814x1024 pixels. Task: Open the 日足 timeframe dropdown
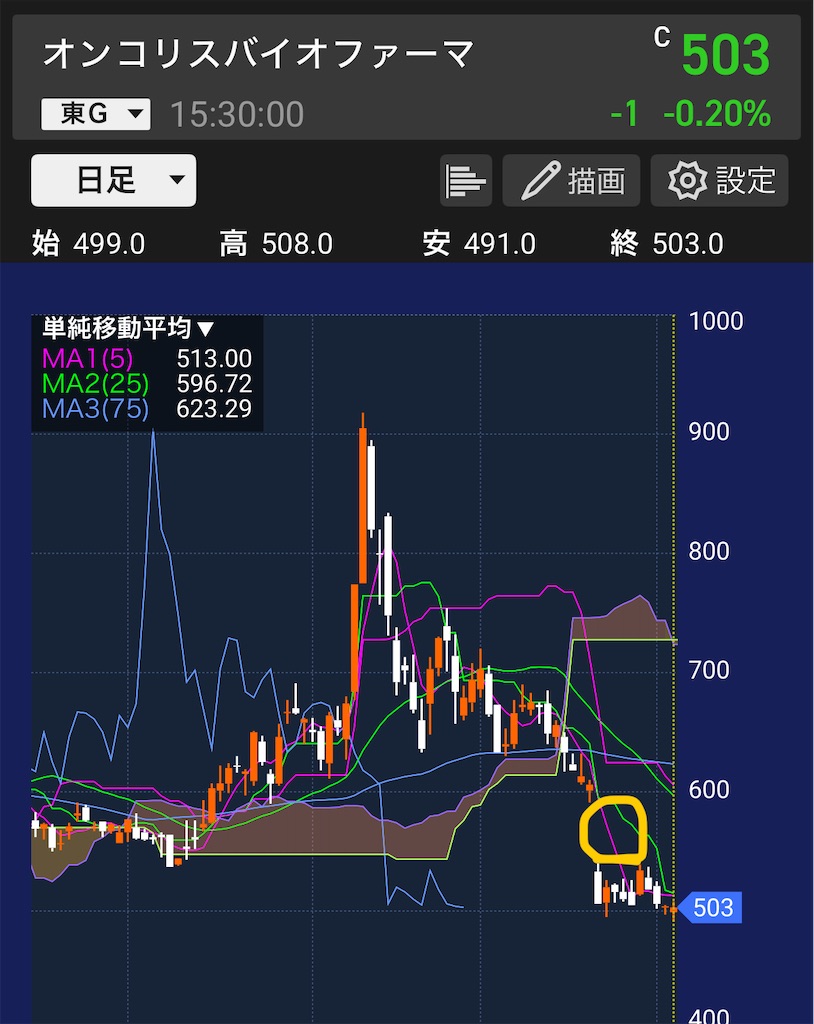click(113, 180)
